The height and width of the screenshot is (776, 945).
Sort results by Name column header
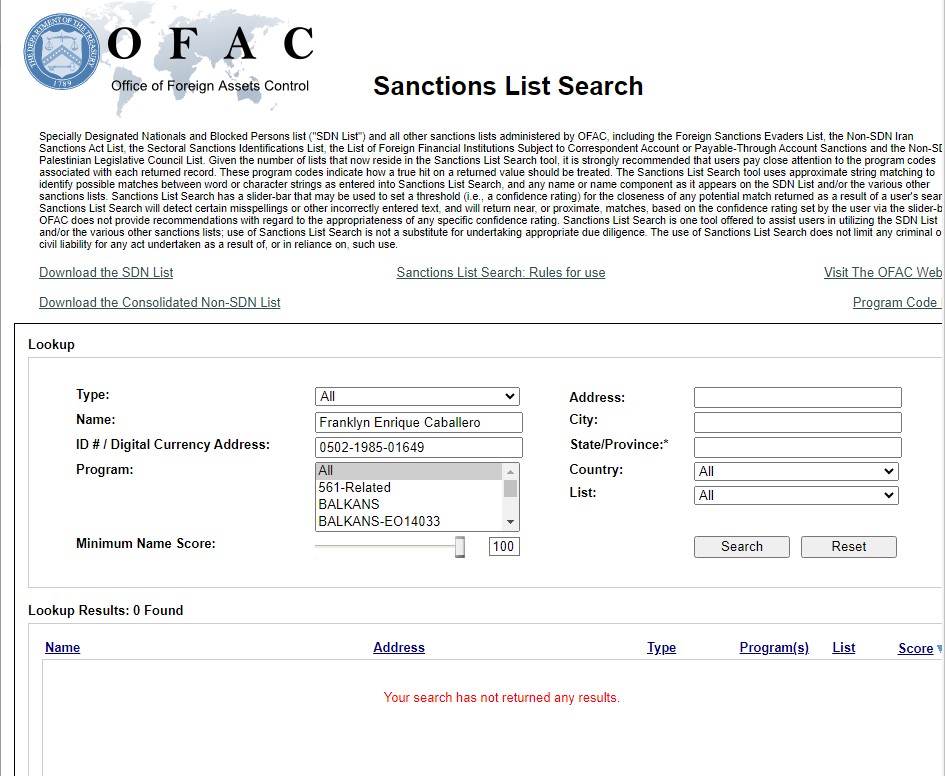point(62,647)
